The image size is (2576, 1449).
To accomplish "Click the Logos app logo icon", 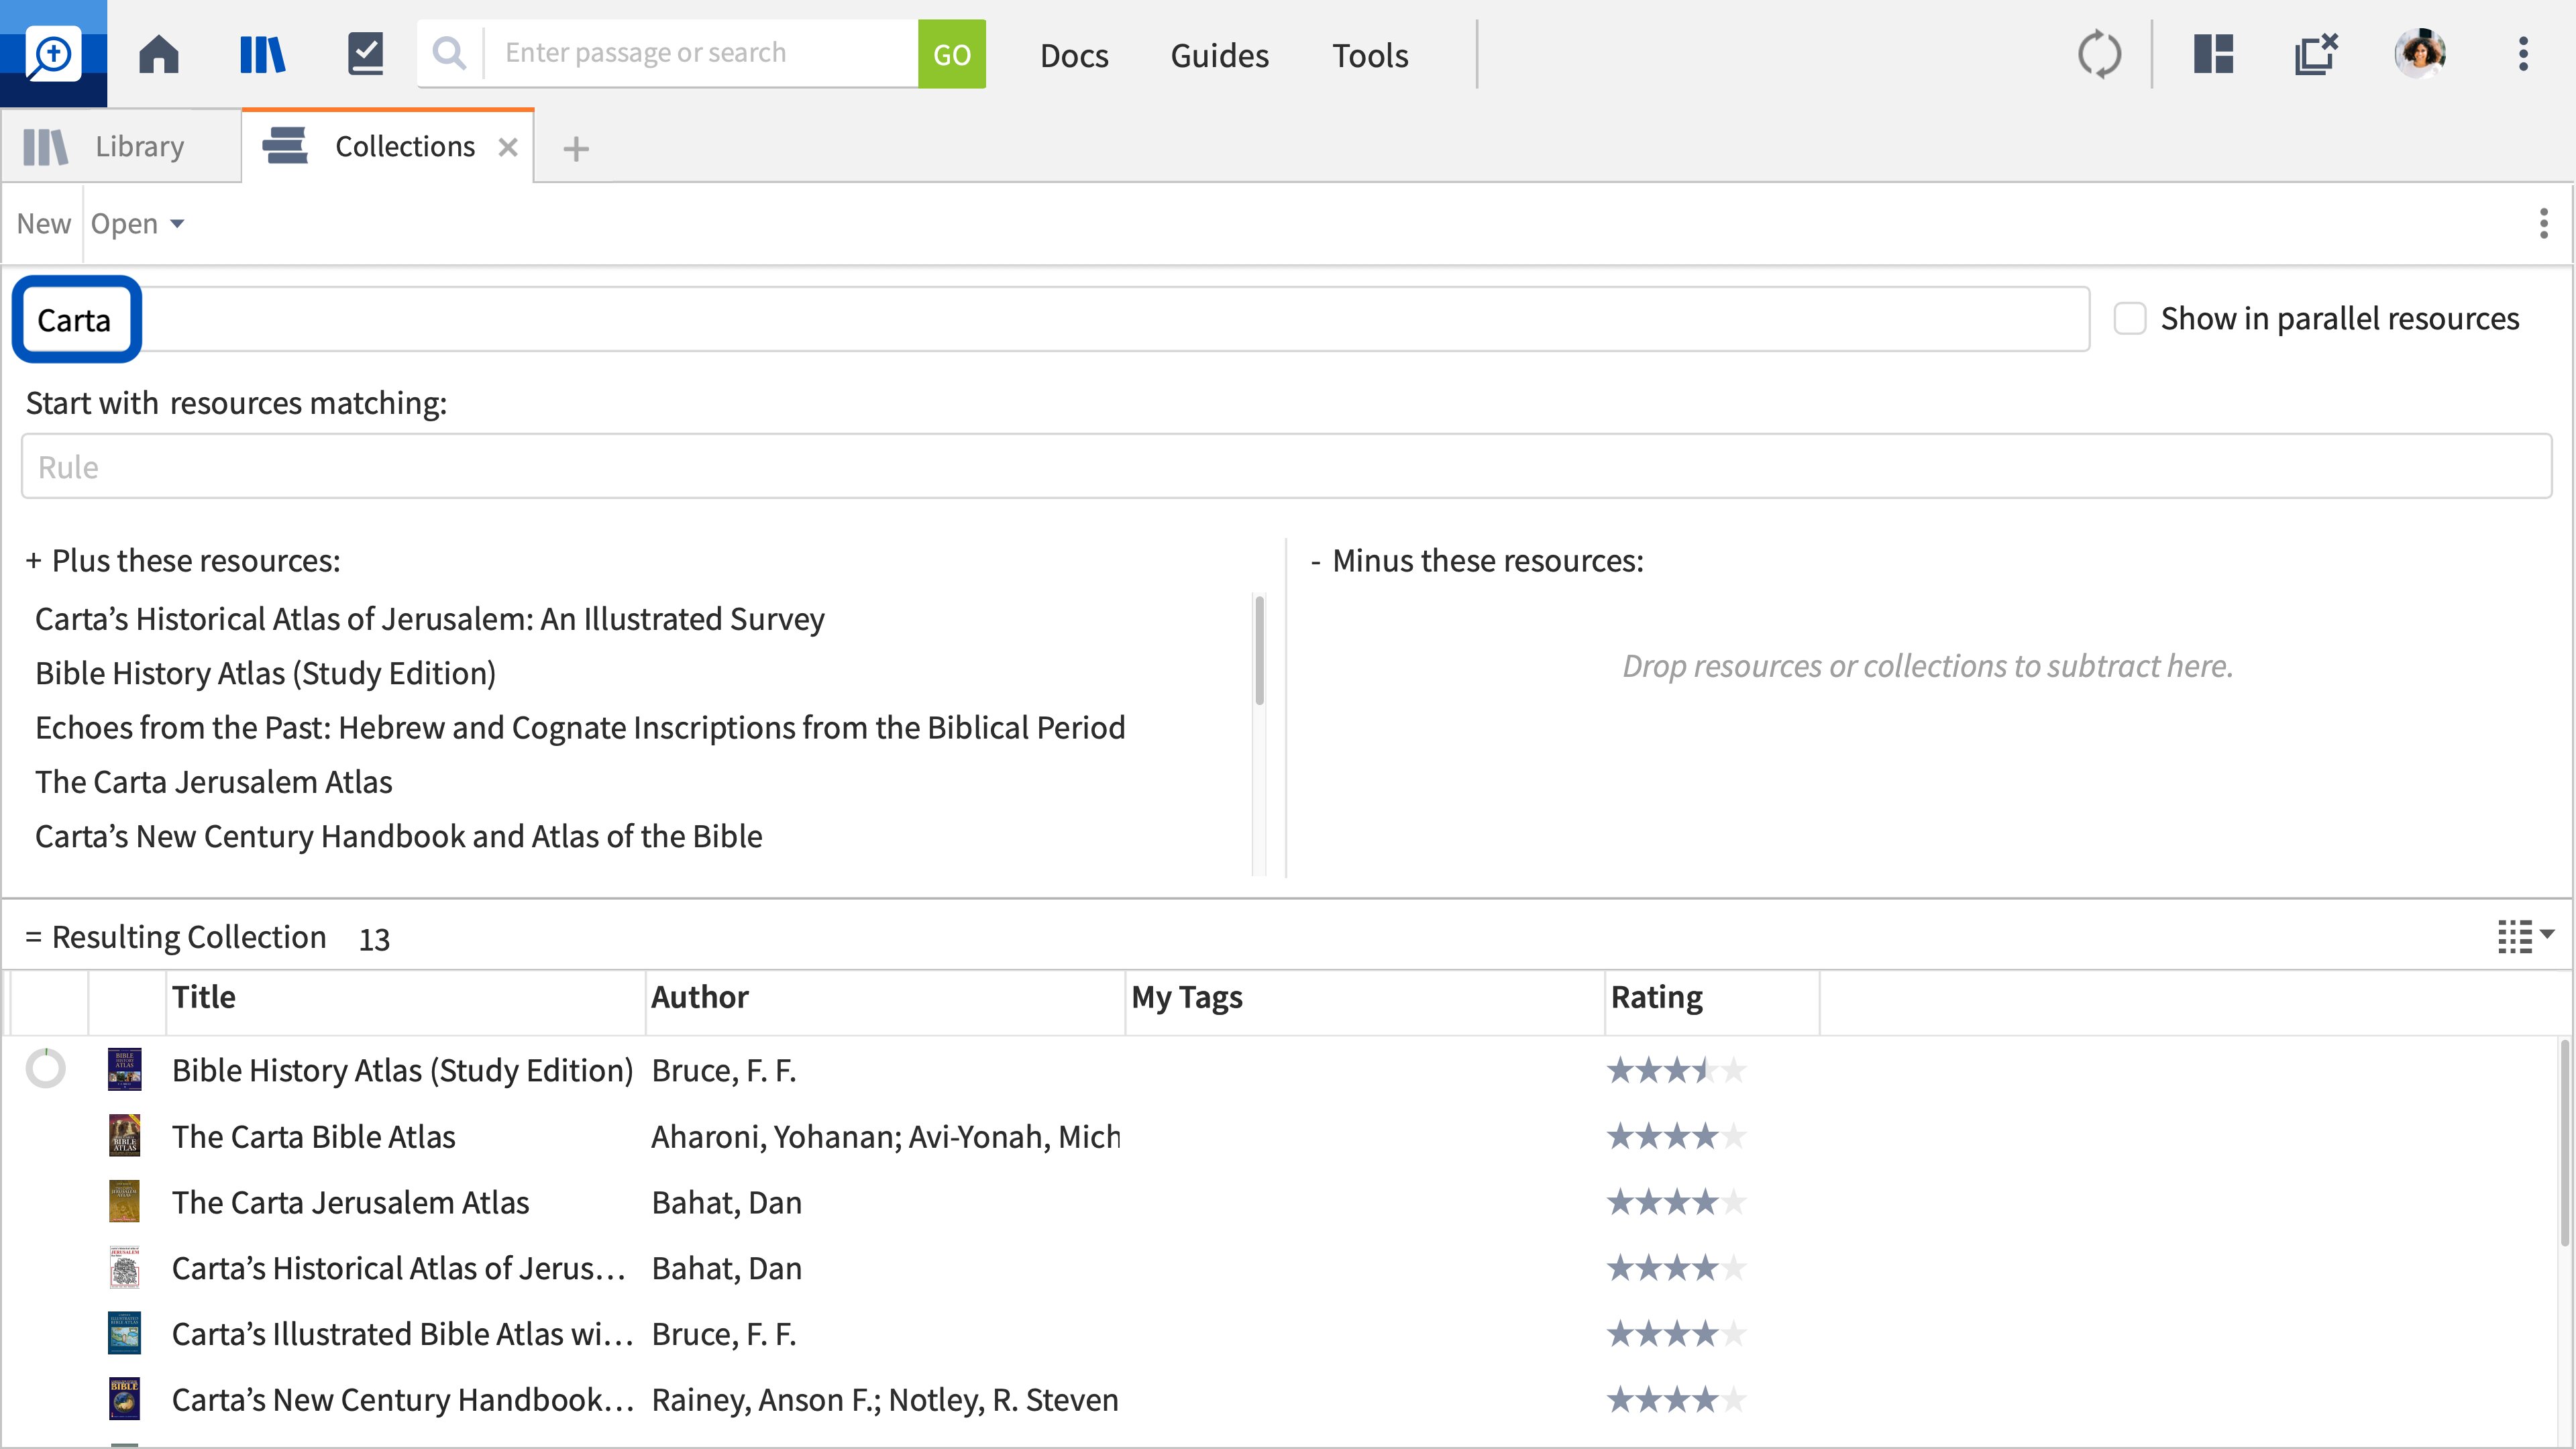I will click(53, 54).
